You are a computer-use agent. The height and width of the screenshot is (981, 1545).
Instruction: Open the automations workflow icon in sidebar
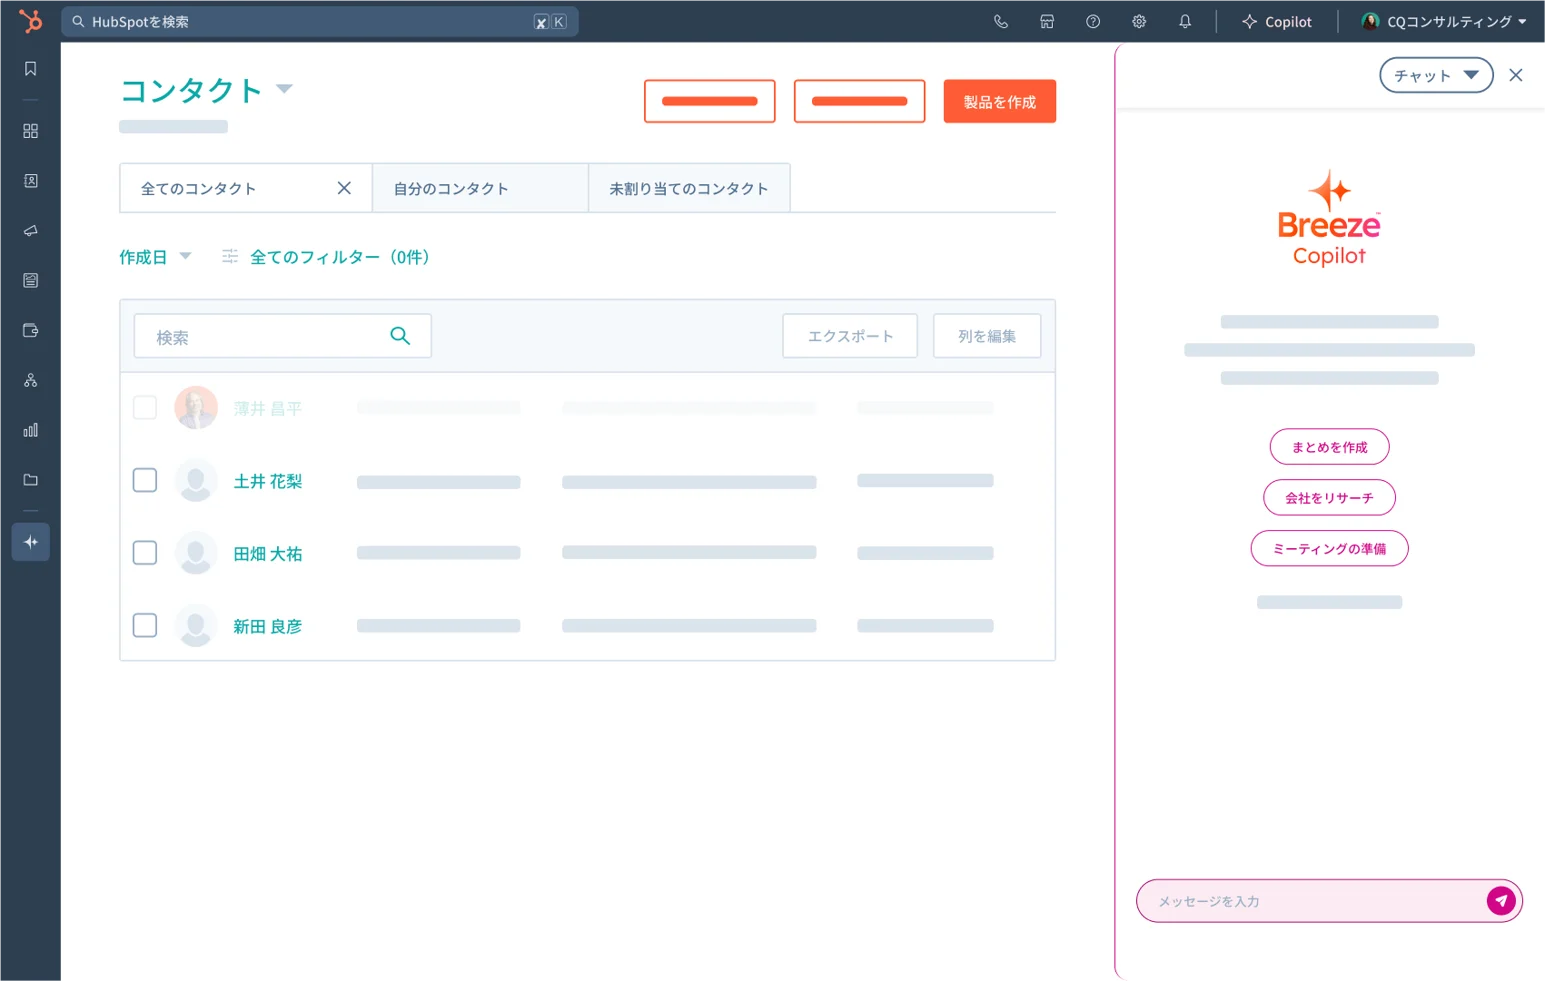30,380
